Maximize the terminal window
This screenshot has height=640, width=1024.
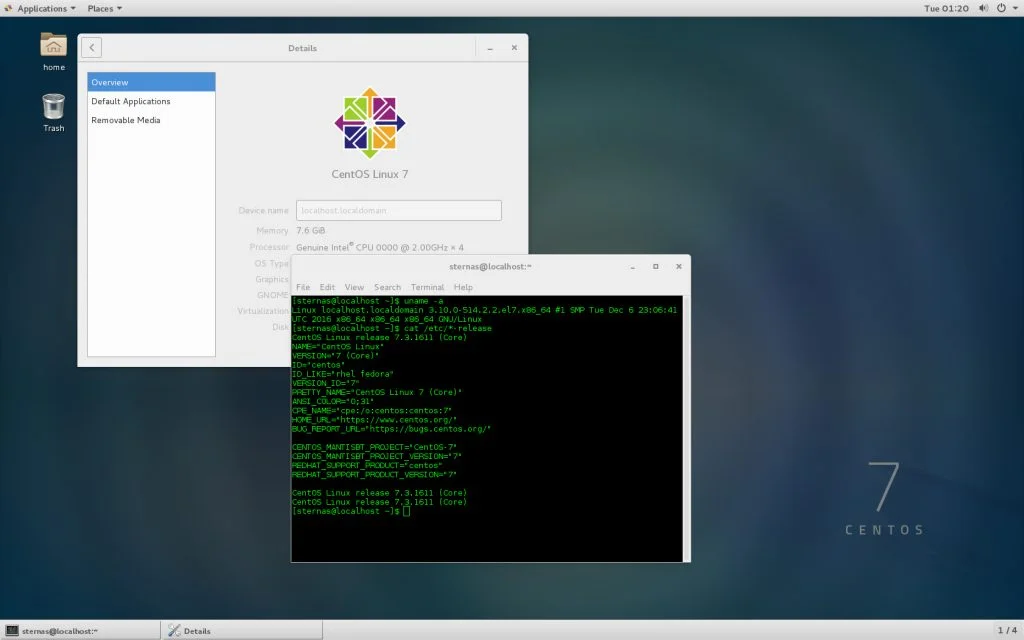pyautogui.click(x=656, y=267)
